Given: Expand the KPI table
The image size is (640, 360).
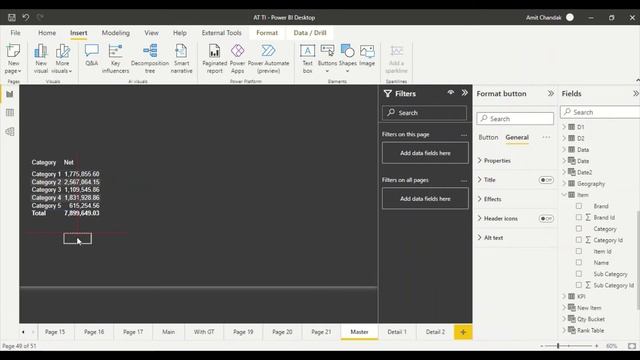Looking at the screenshot, I should click(x=564, y=296).
